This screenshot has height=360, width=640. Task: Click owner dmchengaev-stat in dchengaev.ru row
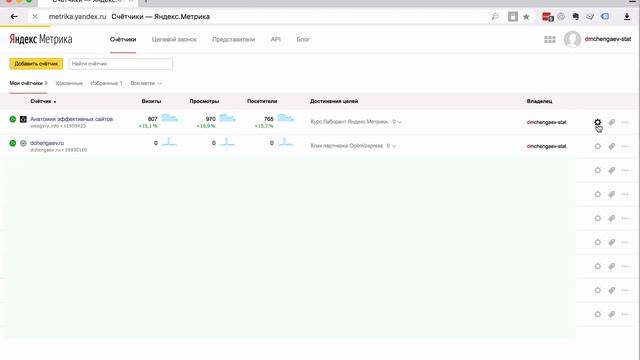click(547, 146)
